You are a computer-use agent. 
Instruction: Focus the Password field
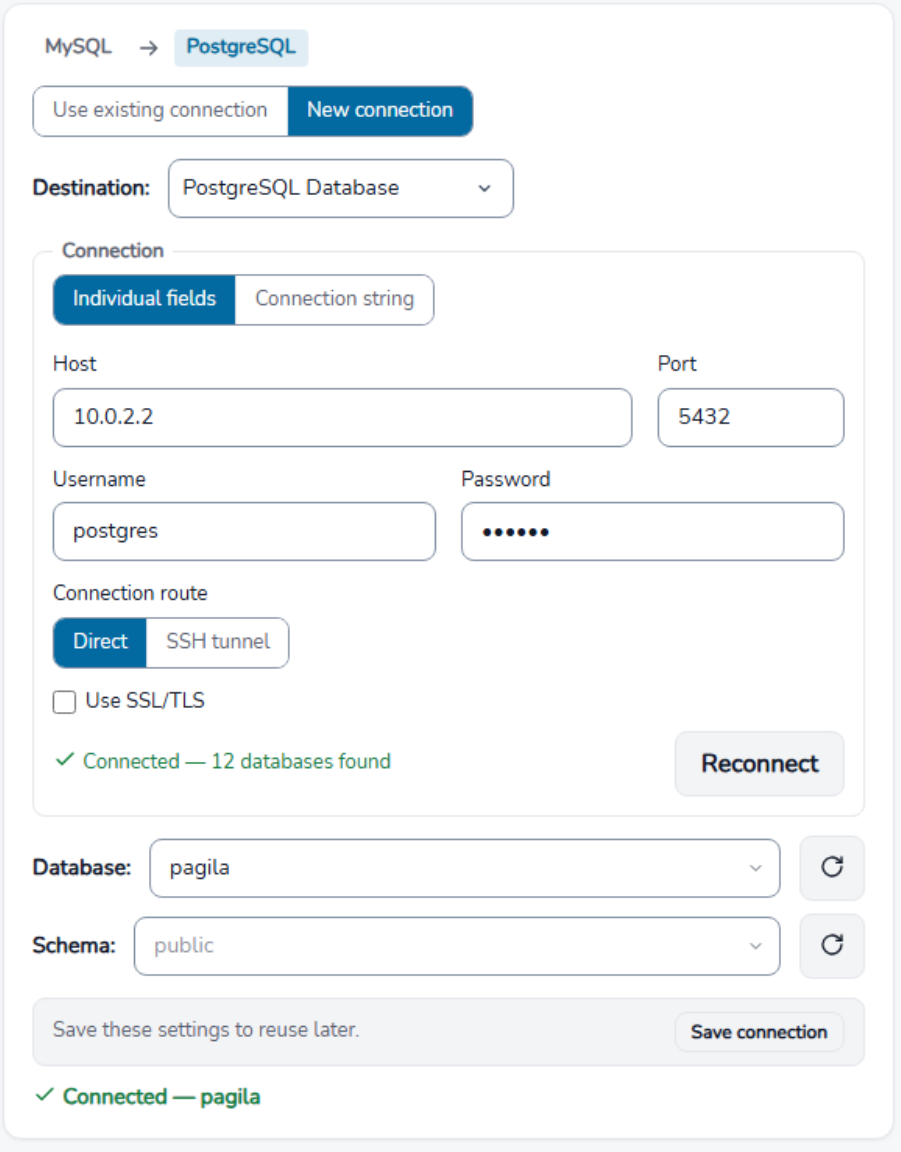click(x=653, y=531)
